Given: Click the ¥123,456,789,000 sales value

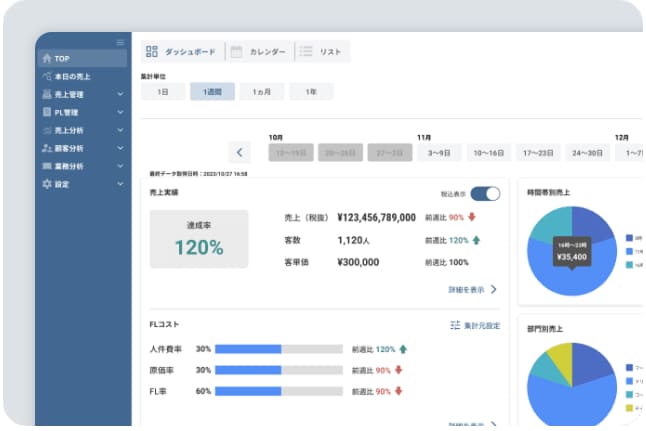Looking at the screenshot, I should [x=376, y=218].
